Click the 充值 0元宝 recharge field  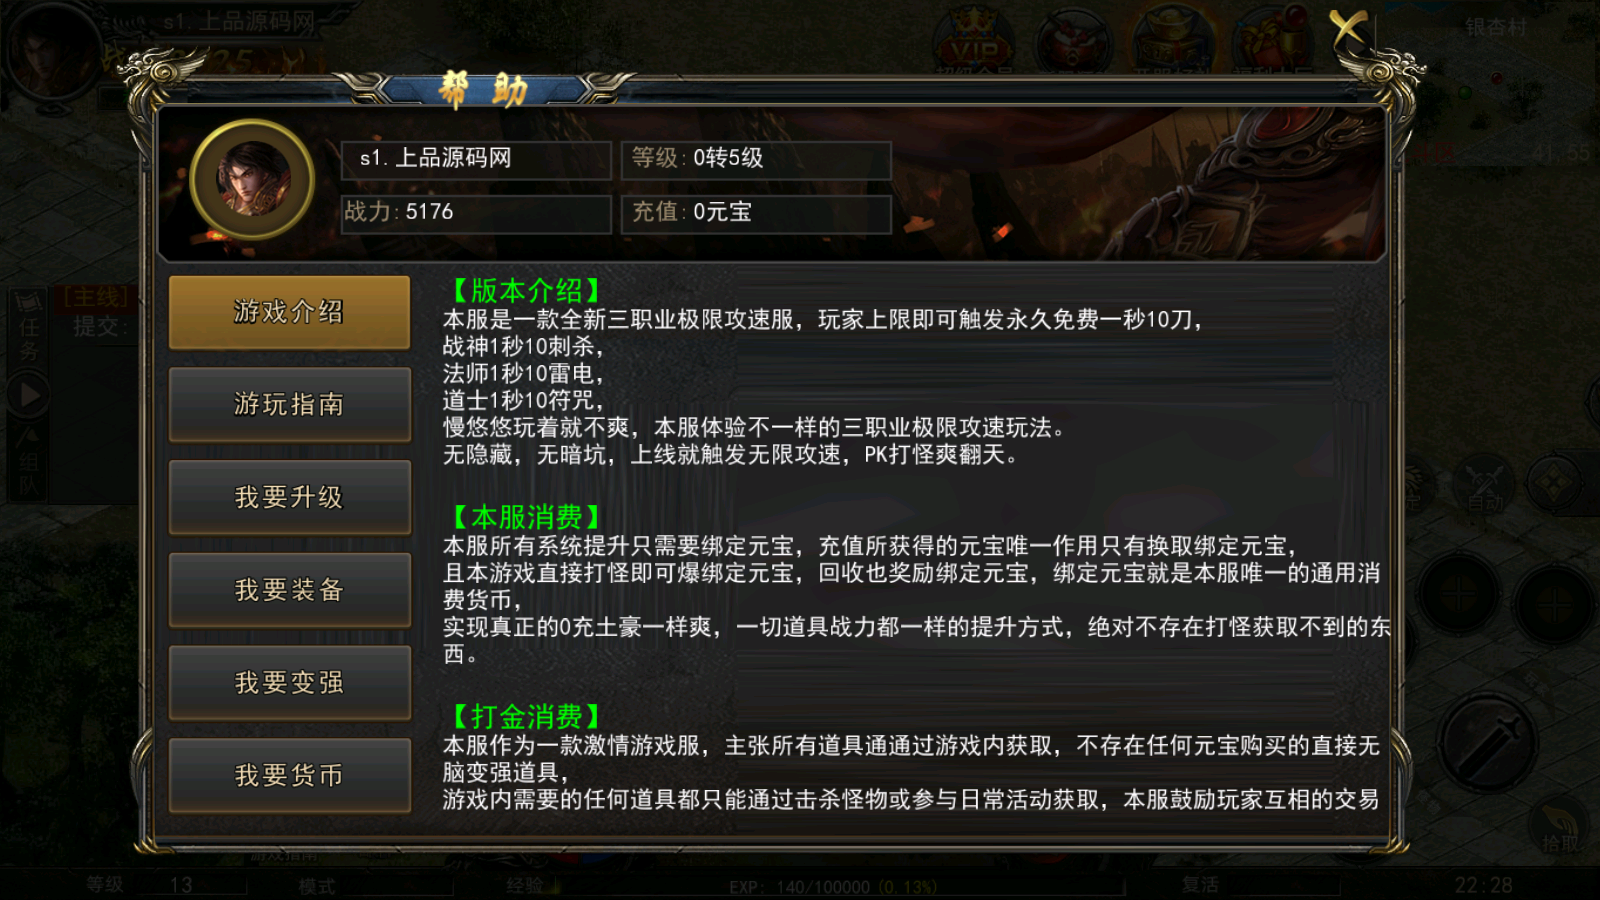(x=756, y=213)
